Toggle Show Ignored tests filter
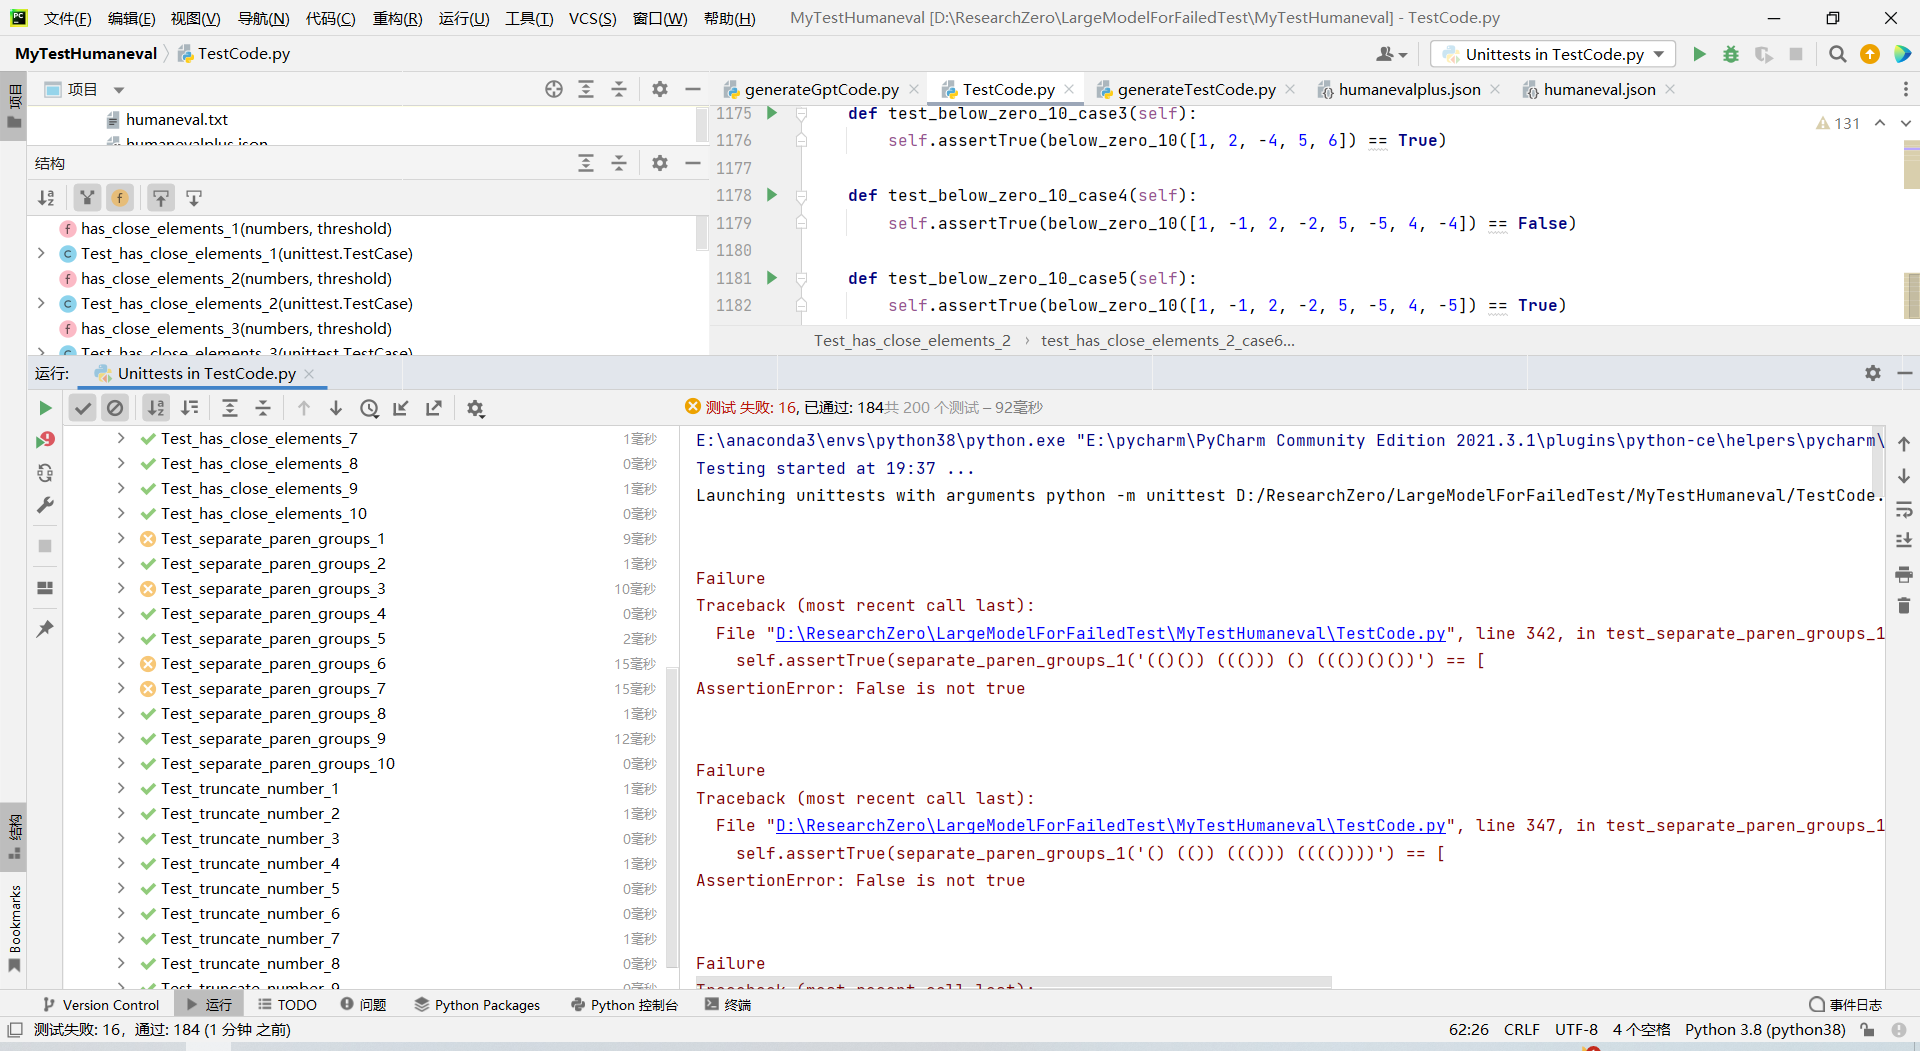Image resolution: width=1920 pixels, height=1051 pixels. [x=116, y=408]
